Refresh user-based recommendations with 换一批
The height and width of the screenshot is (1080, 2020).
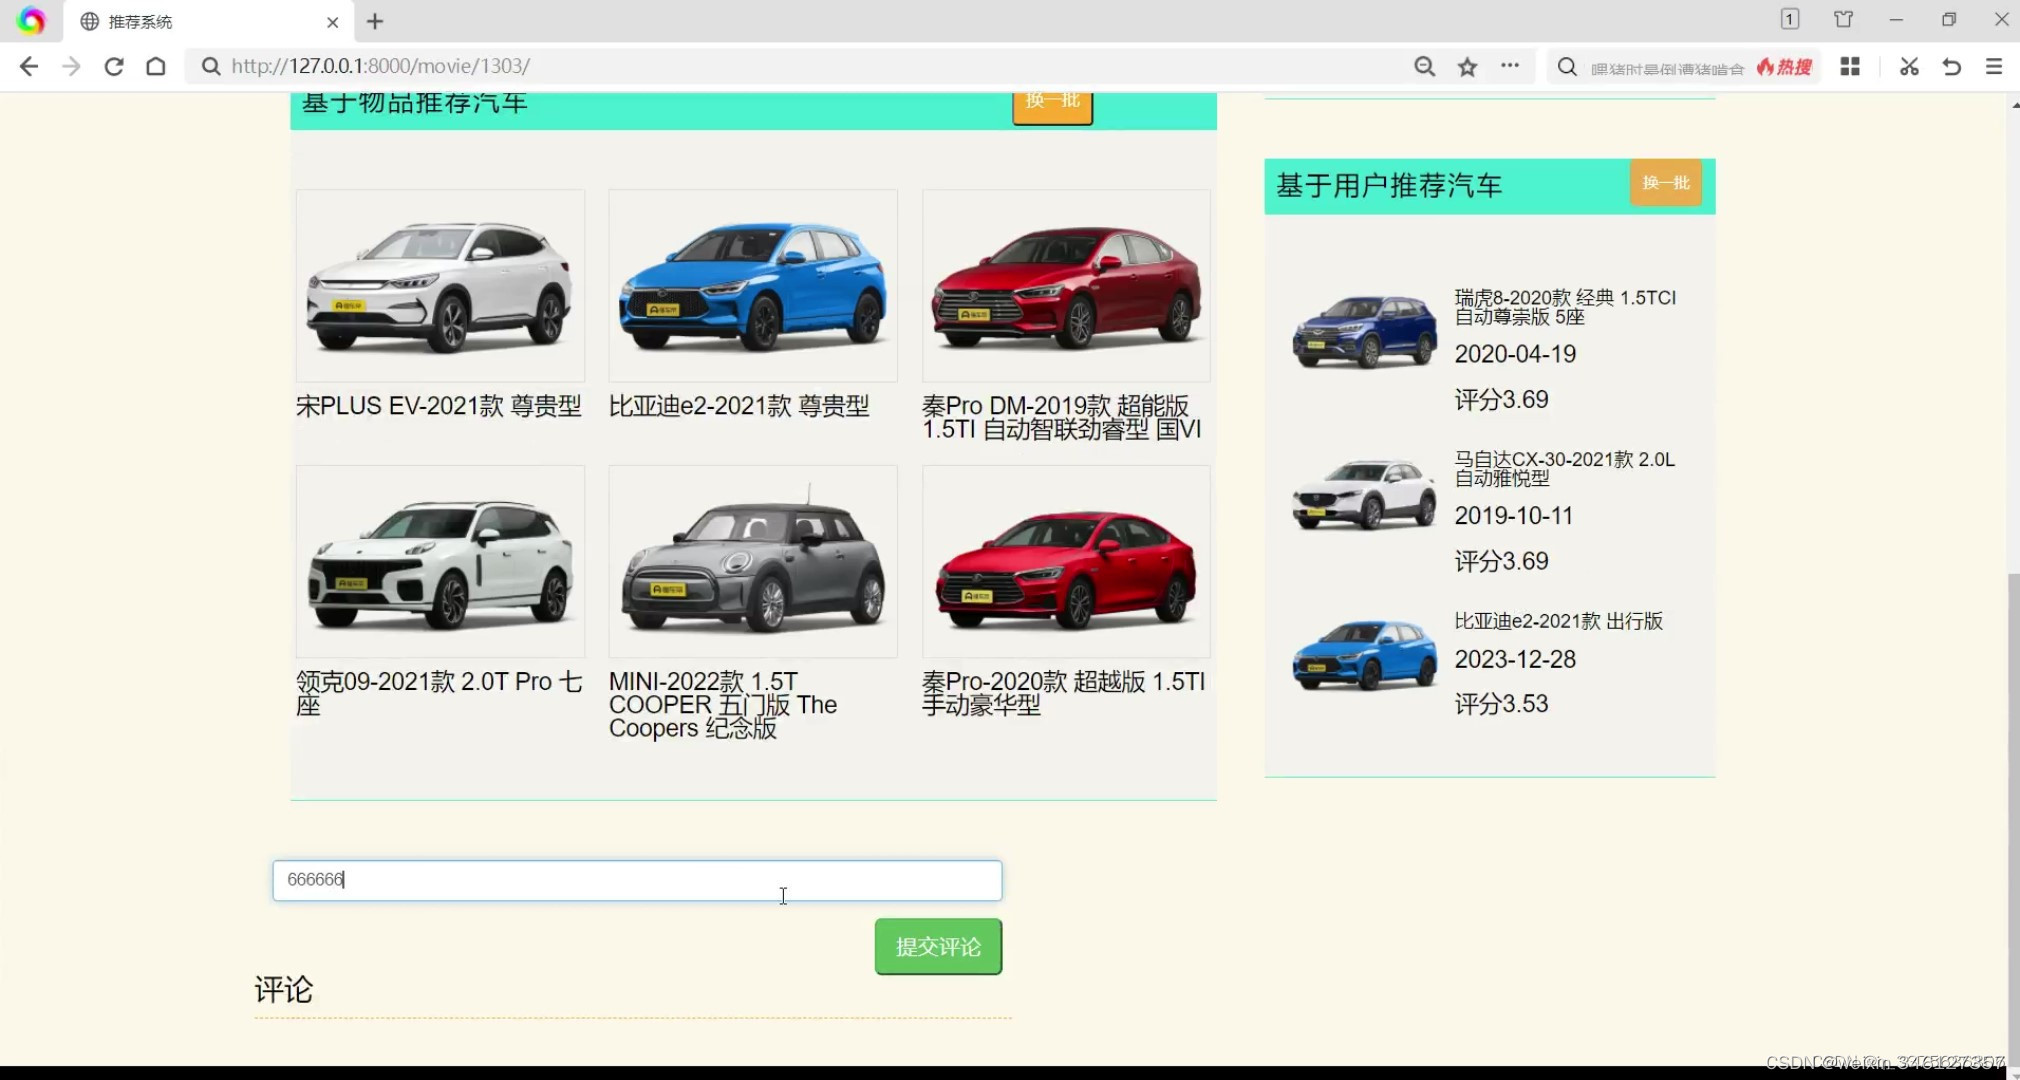(1665, 183)
